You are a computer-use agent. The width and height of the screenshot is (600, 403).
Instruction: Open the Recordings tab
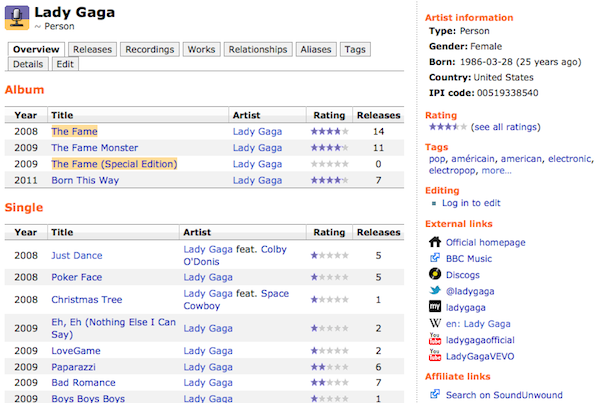(x=150, y=49)
